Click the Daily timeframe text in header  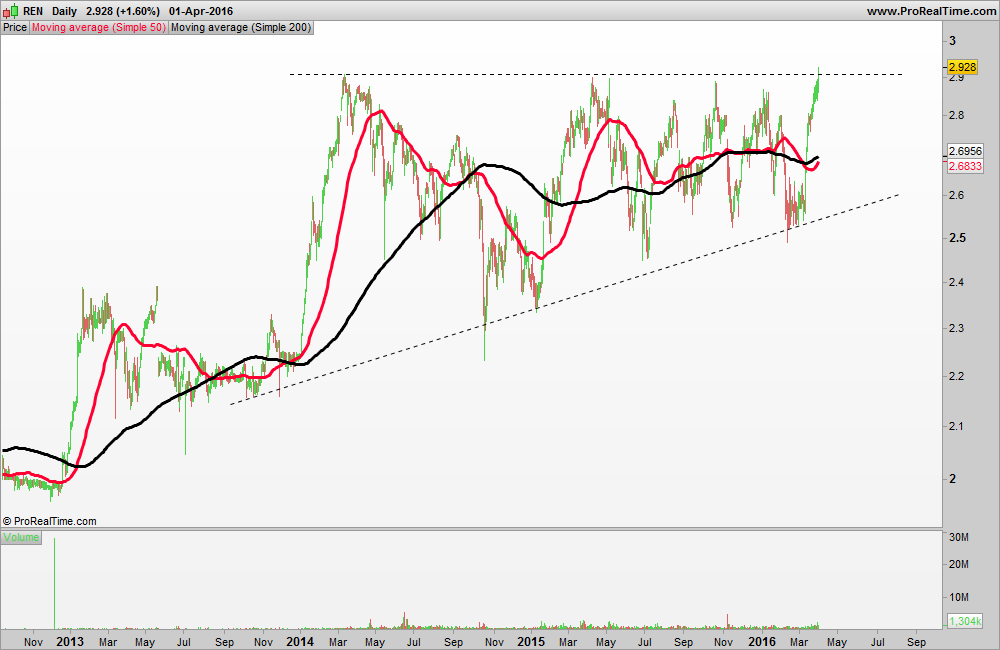point(64,11)
